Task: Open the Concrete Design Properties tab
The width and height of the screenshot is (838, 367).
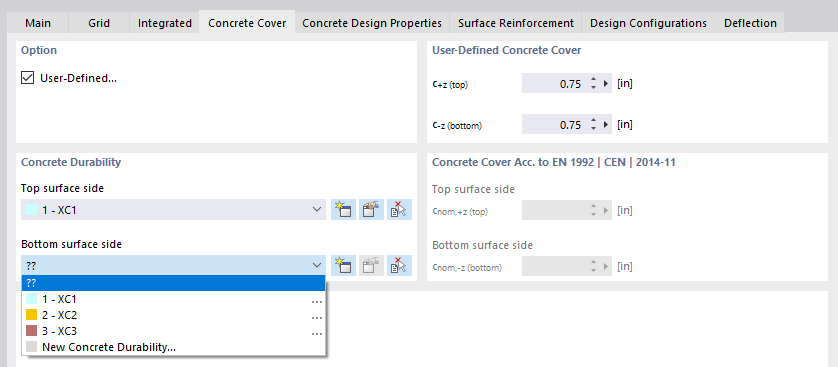Action: pyautogui.click(x=372, y=23)
